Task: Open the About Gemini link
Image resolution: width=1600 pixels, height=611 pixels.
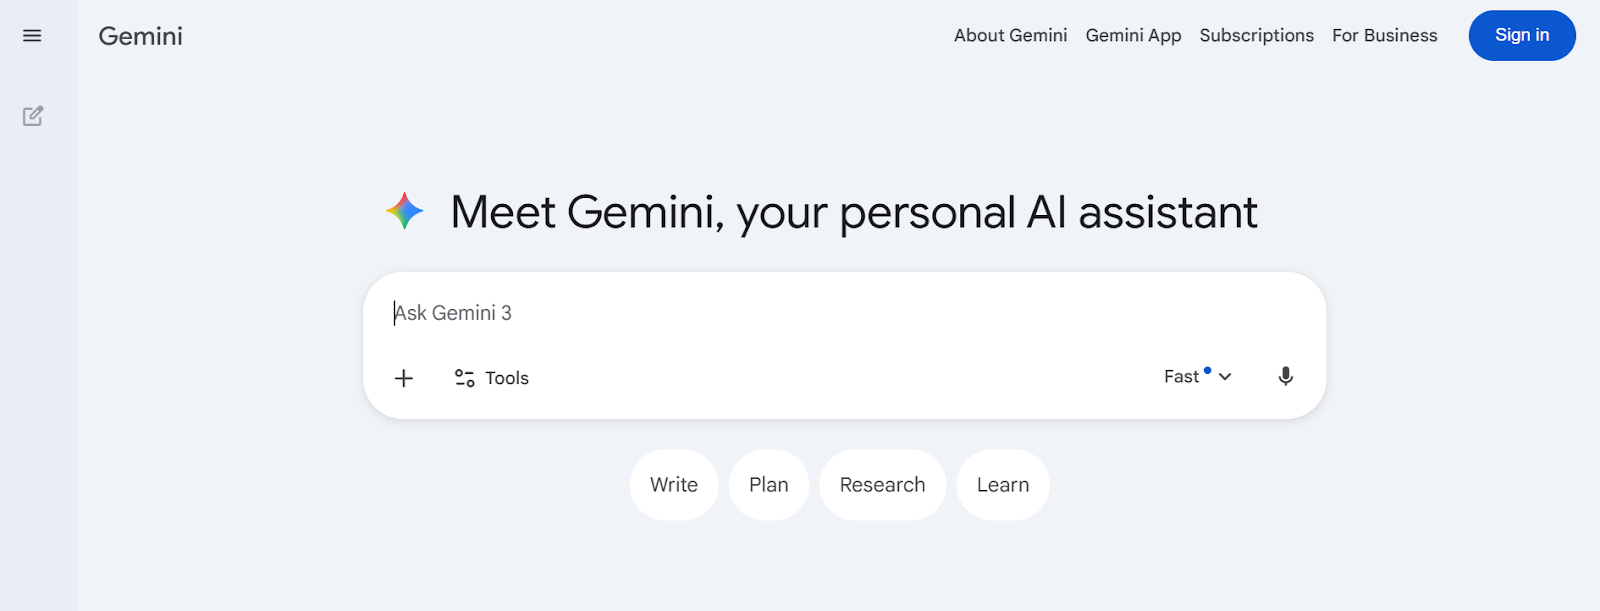Action: [1009, 35]
